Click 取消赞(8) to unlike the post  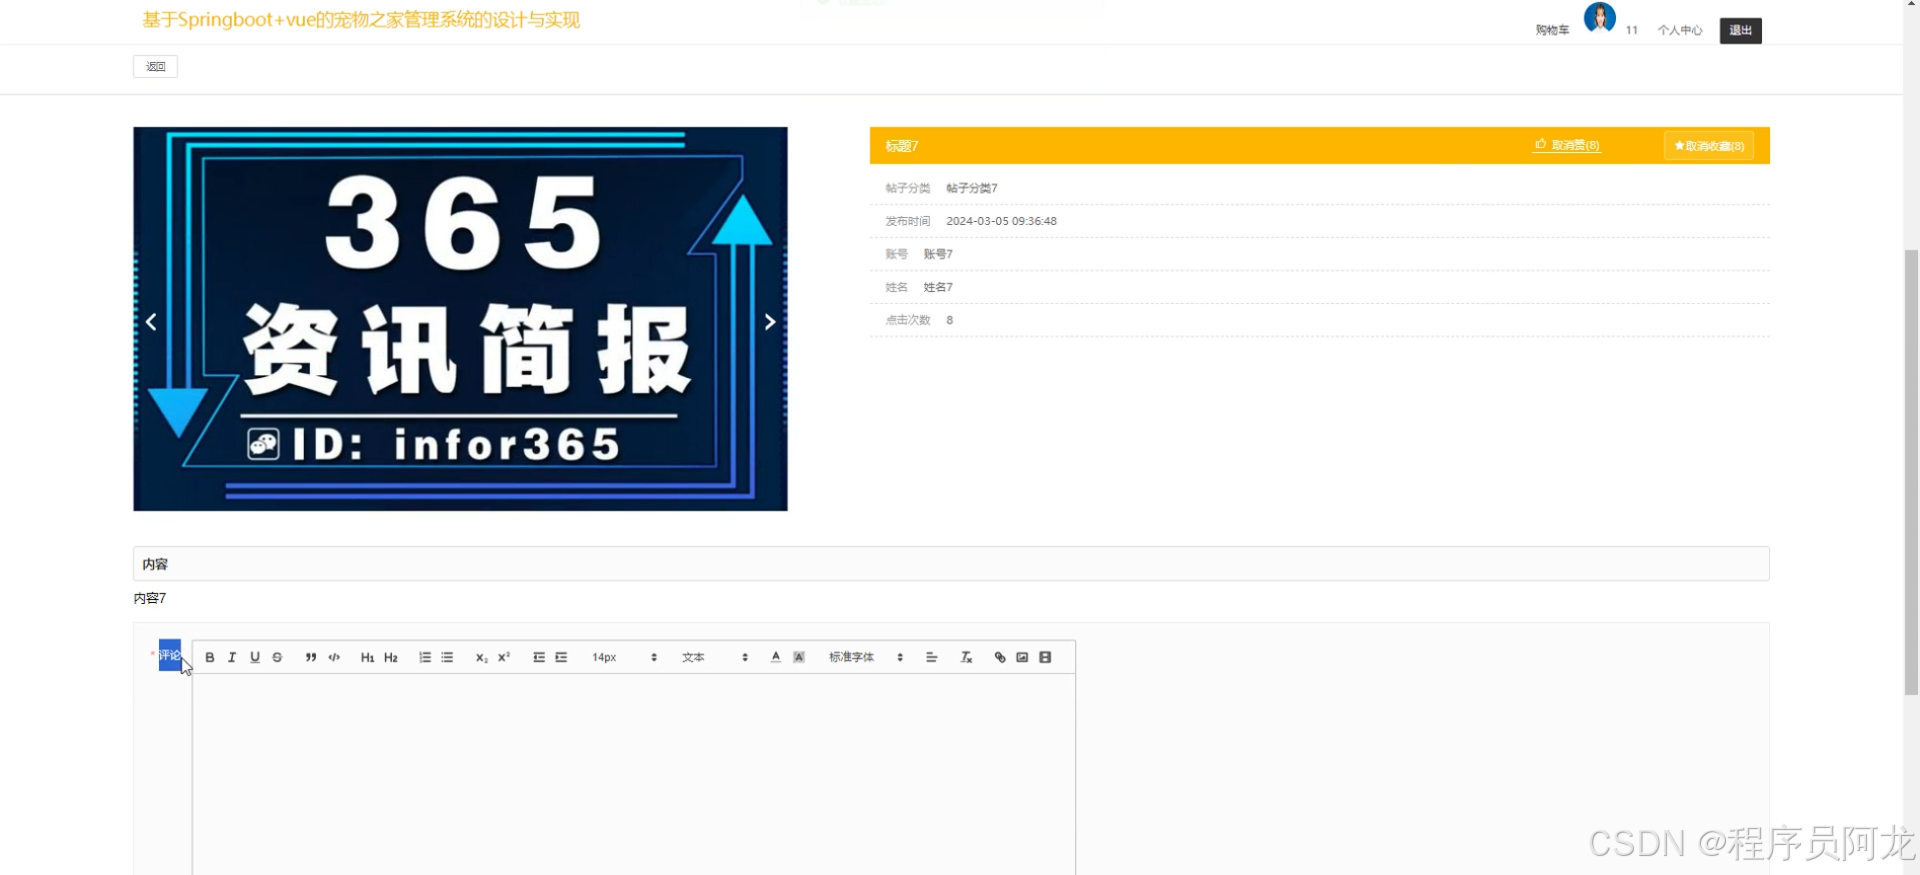tap(1567, 145)
